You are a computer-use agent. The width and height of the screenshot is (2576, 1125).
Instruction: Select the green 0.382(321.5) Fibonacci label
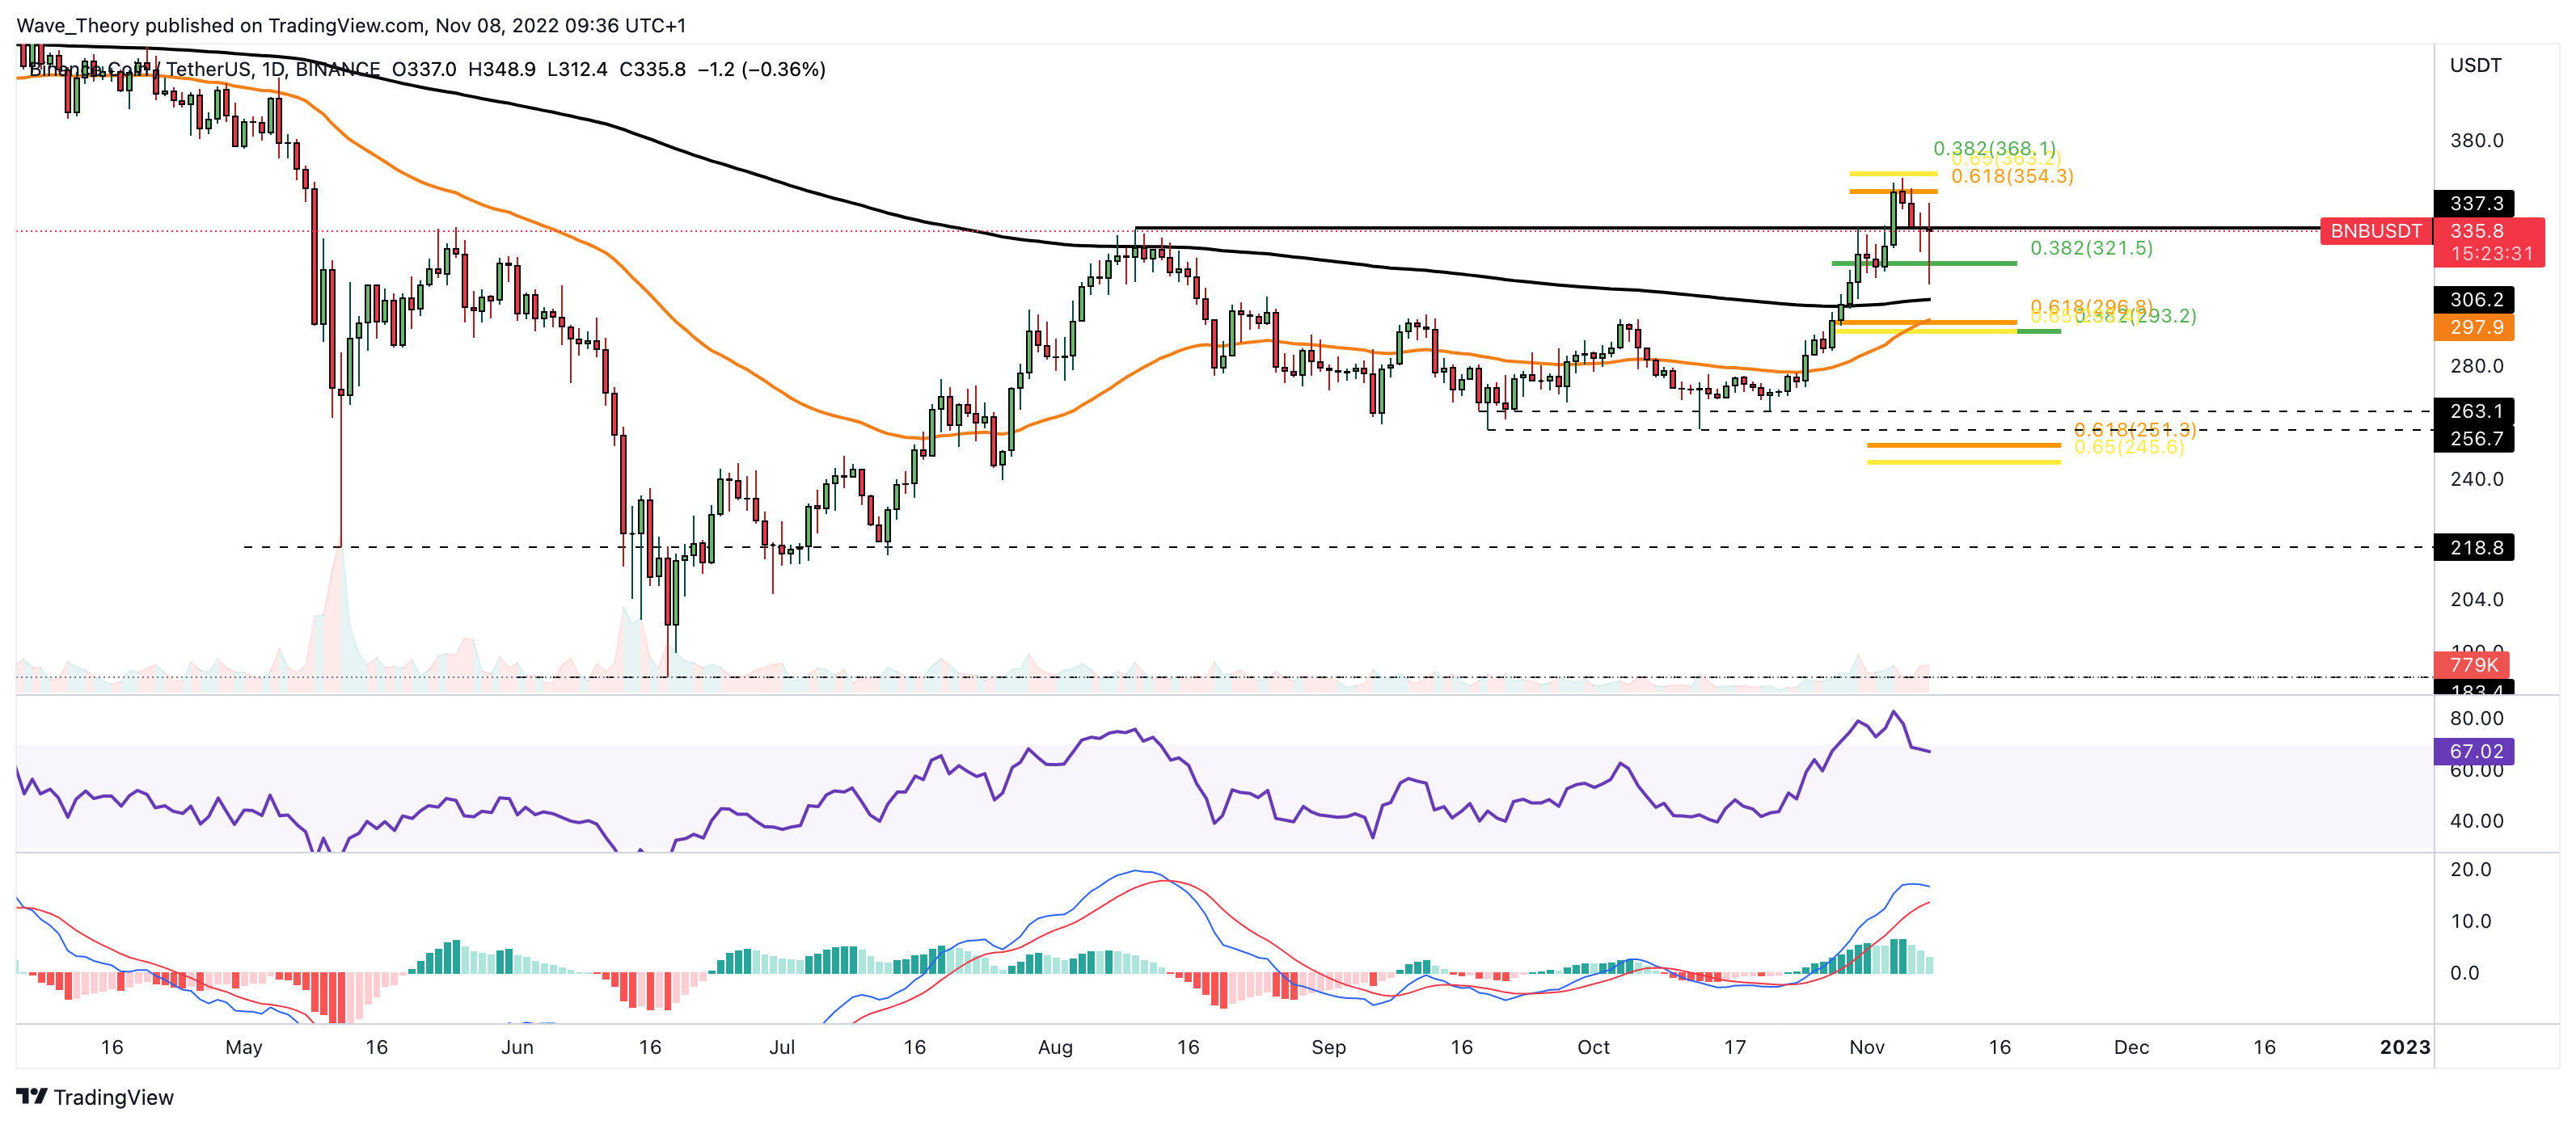pos(2091,248)
